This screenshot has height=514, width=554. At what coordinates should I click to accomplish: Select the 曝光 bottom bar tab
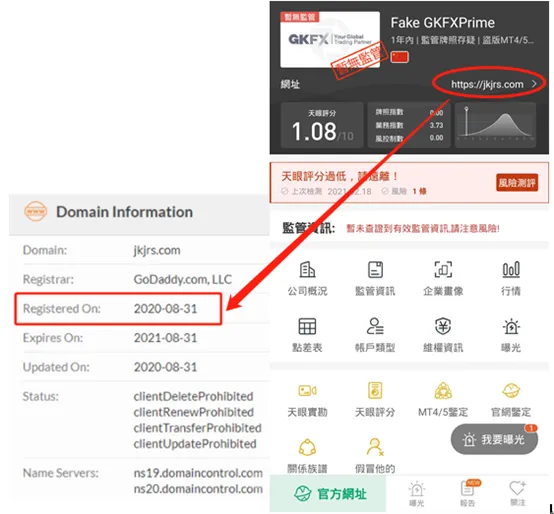(417, 494)
